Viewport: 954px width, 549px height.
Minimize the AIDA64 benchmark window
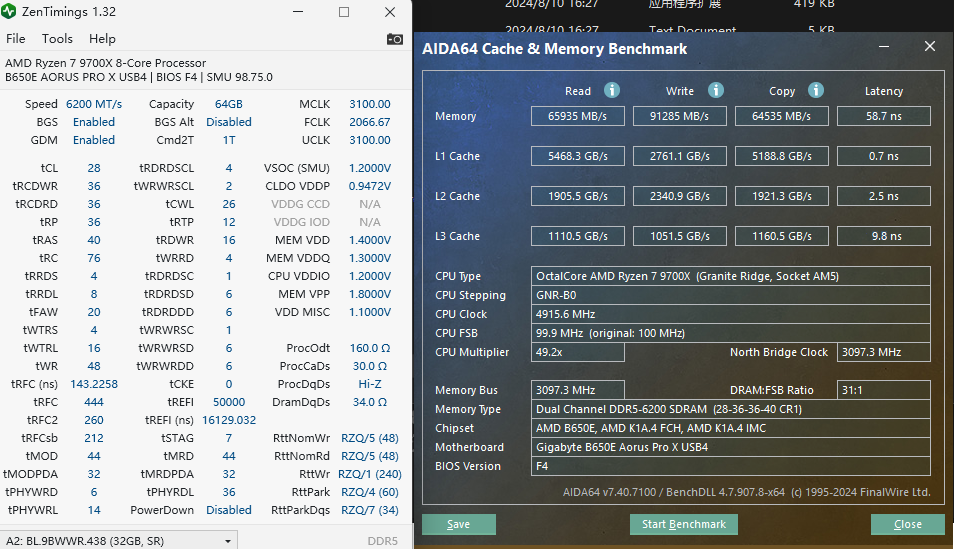coord(883,47)
